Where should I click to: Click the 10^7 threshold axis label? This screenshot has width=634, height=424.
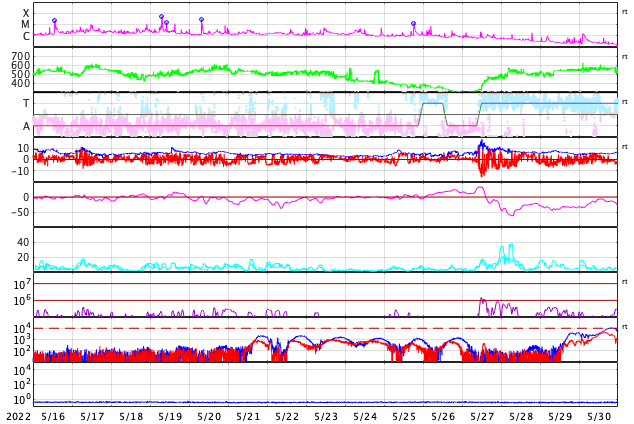point(22,285)
